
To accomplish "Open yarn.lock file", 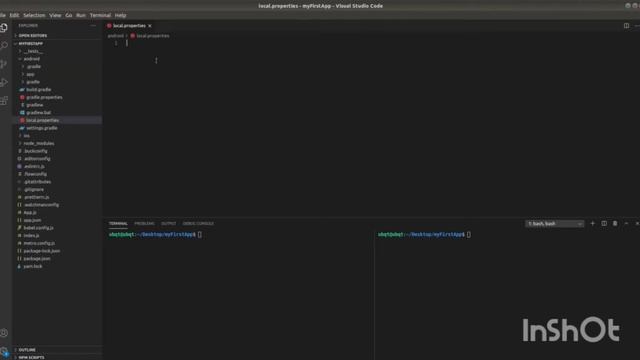I will point(33,266).
